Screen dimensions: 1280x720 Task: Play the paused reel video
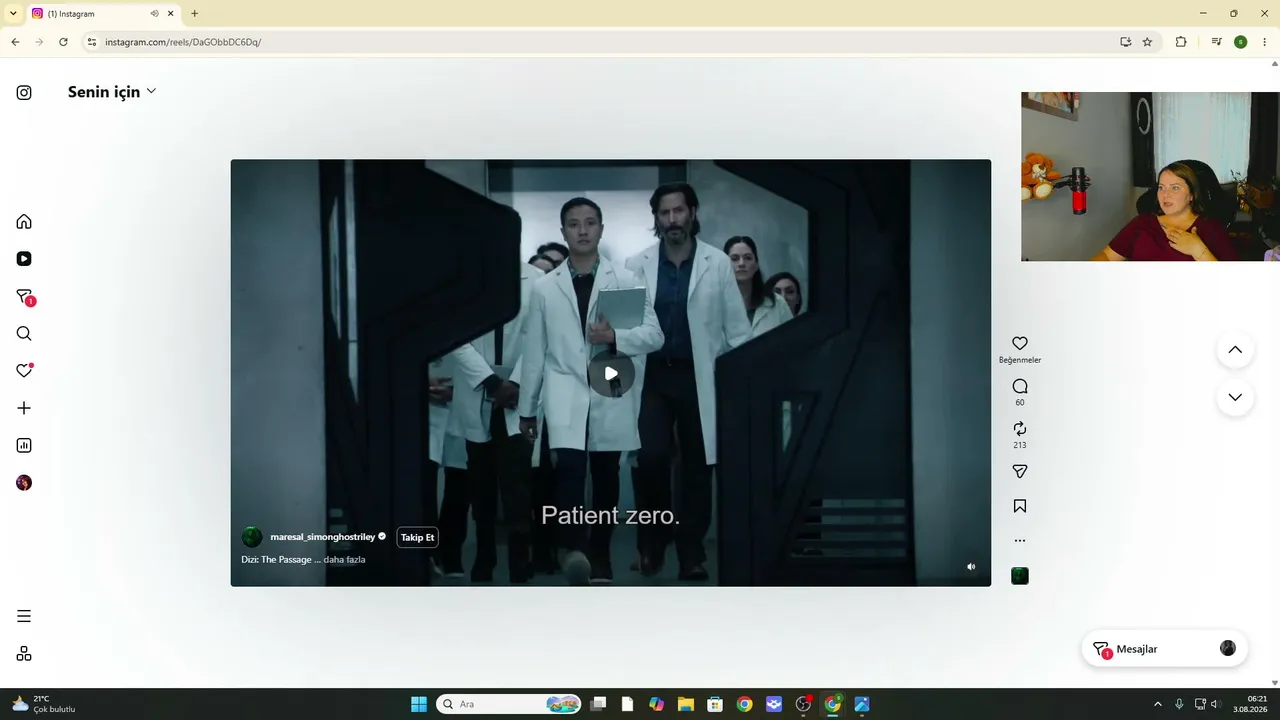pyautogui.click(x=611, y=374)
